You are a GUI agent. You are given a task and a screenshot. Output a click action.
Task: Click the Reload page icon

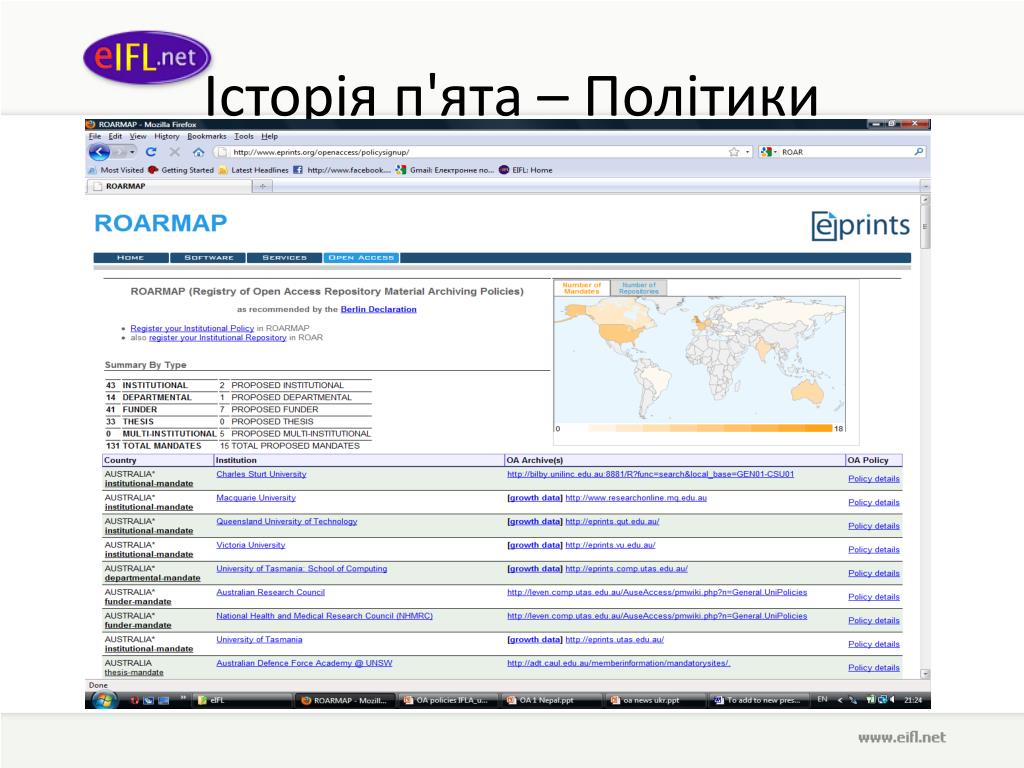[151, 152]
